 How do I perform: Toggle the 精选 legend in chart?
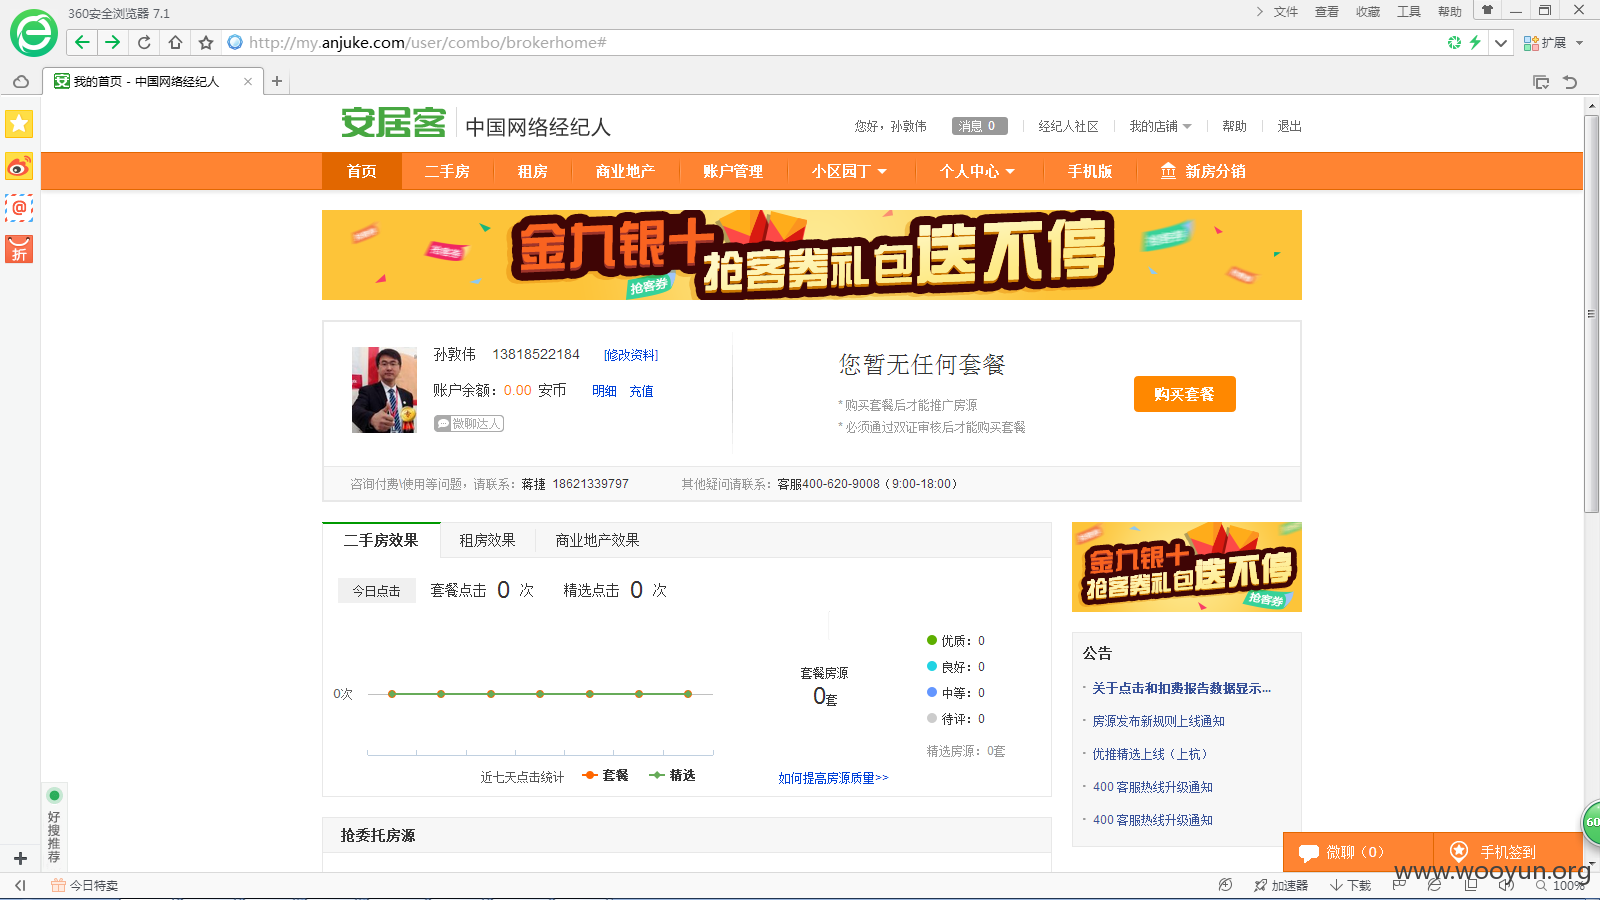pyautogui.click(x=672, y=775)
